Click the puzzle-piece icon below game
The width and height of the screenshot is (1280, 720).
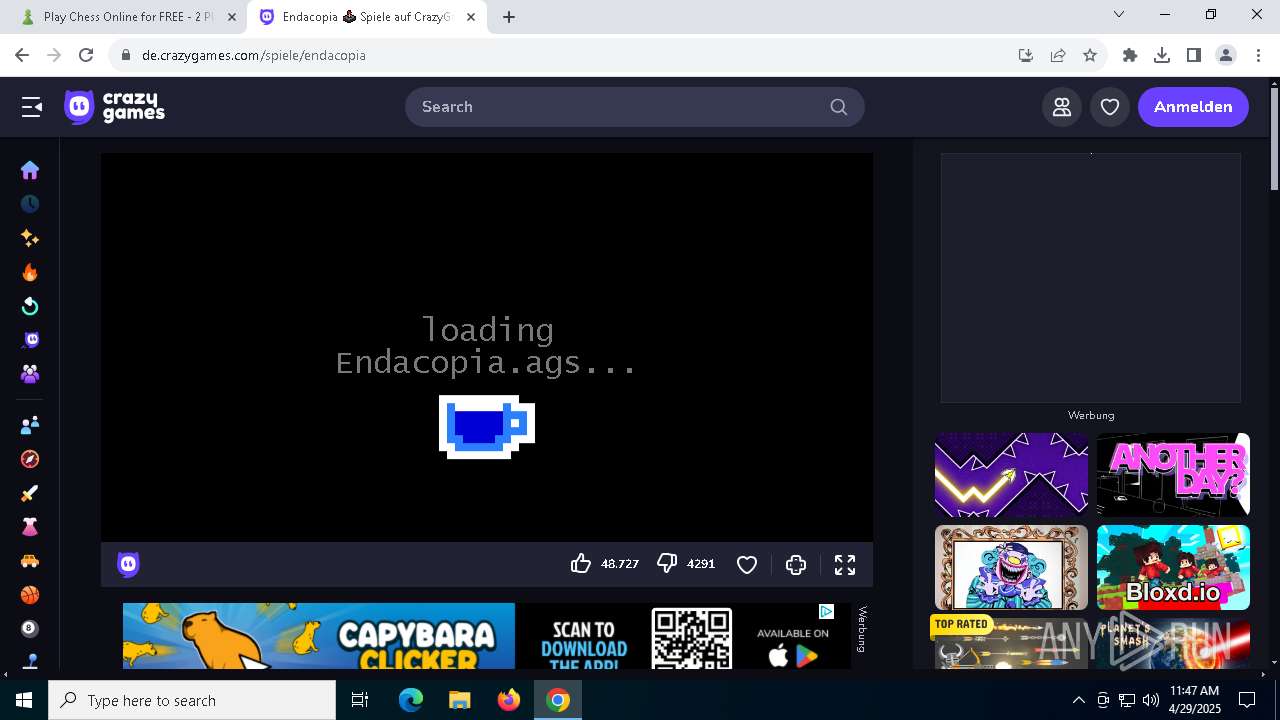[x=796, y=565]
